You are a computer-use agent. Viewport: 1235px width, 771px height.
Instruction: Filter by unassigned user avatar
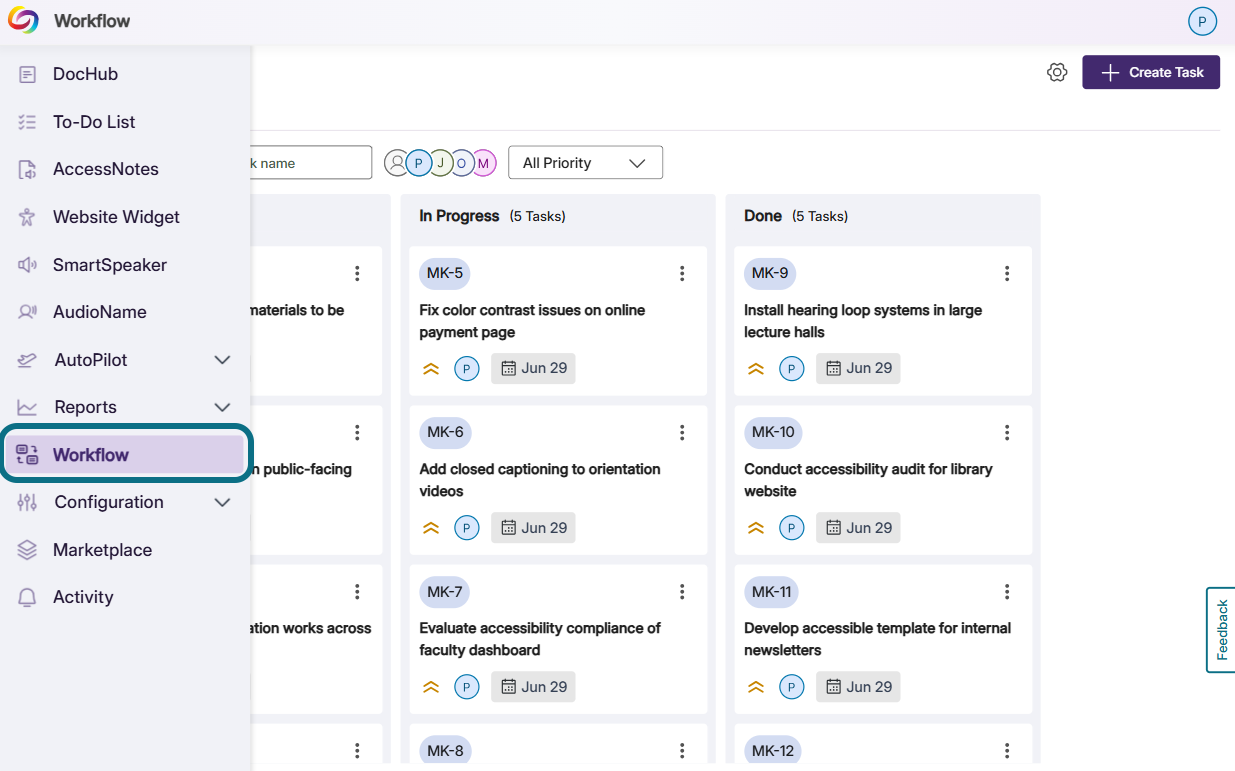click(397, 163)
